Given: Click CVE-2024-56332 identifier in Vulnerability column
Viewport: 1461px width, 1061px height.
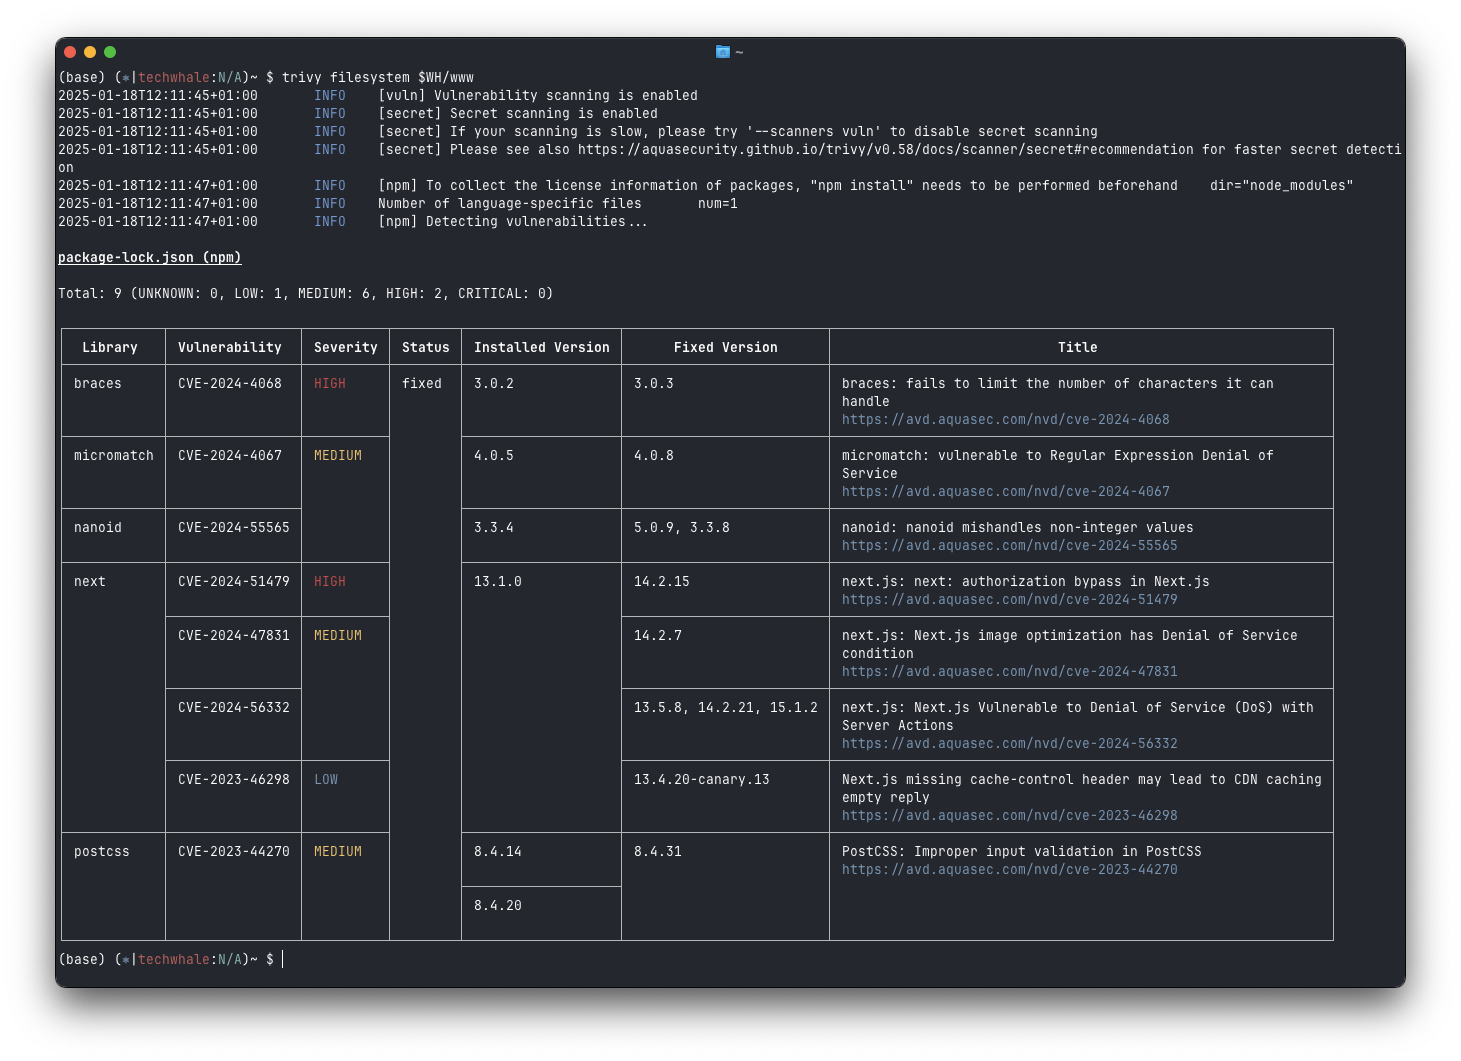Looking at the screenshot, I should [x=234, y=708].
